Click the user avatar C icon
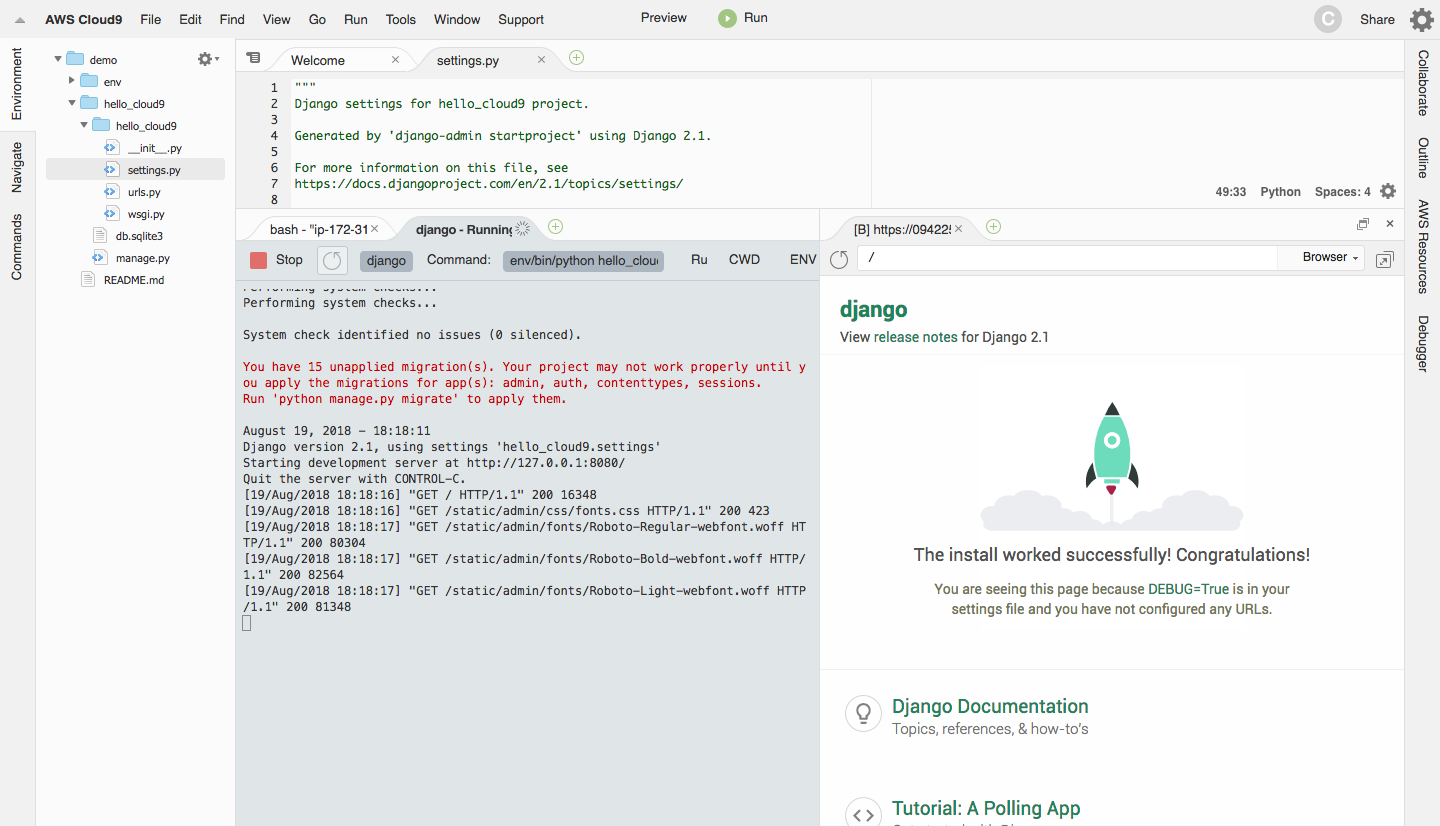Image resolution: width=1440 pixels, height=826 pixels. [1328, 19]
